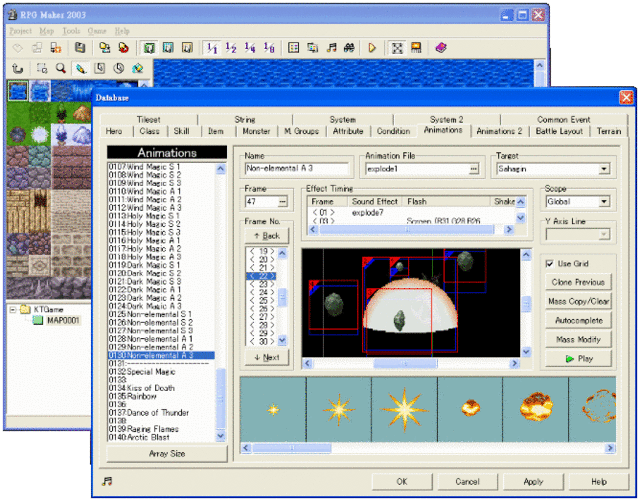Switch to the Monster tab

[x=256, y=131]
